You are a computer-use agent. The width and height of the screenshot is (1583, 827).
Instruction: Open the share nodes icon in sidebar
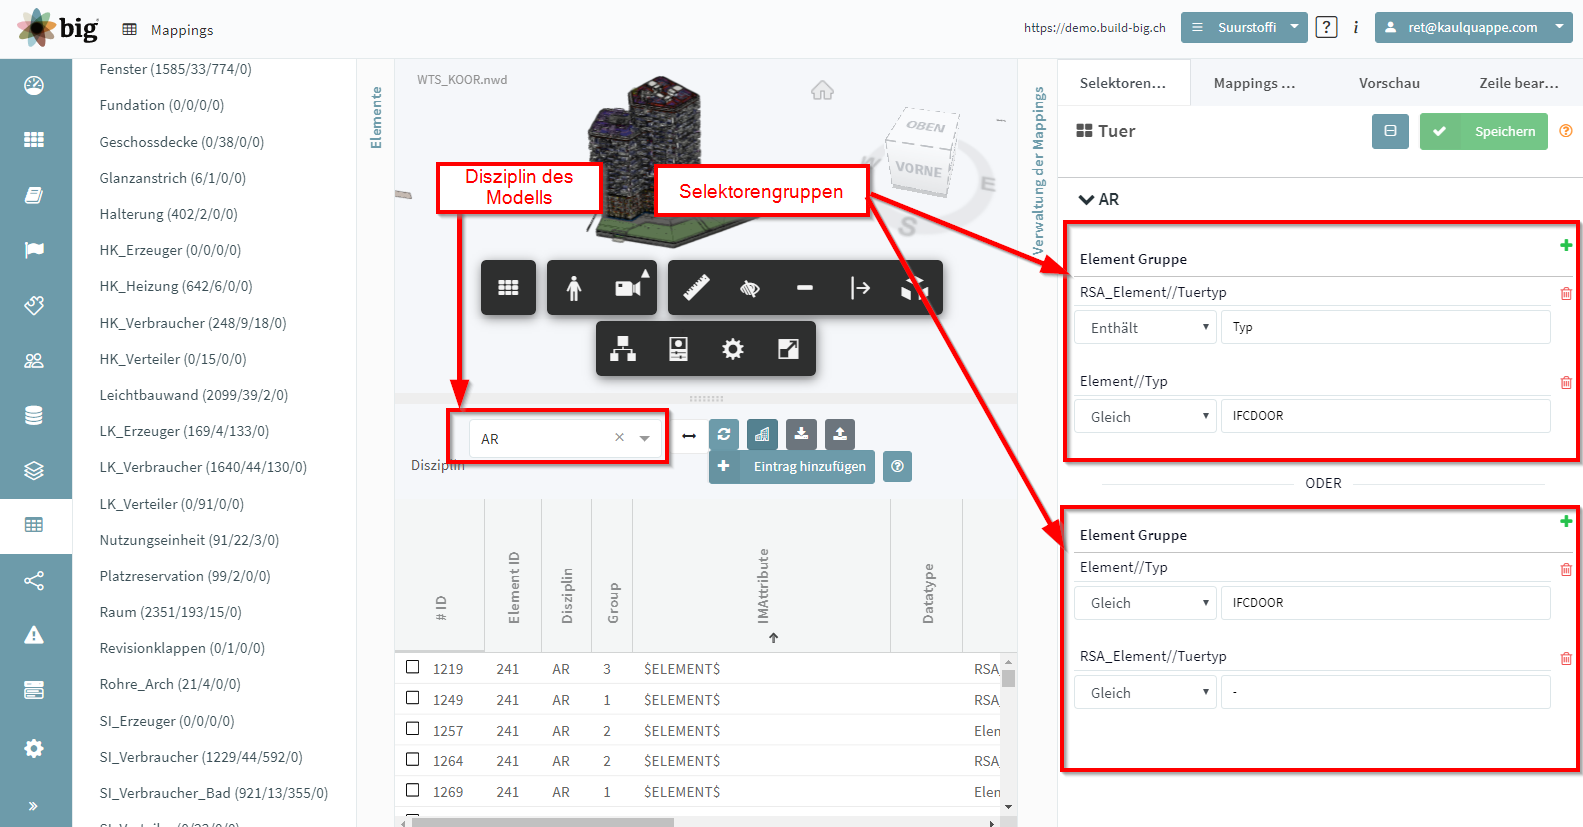tap(34, 580)
